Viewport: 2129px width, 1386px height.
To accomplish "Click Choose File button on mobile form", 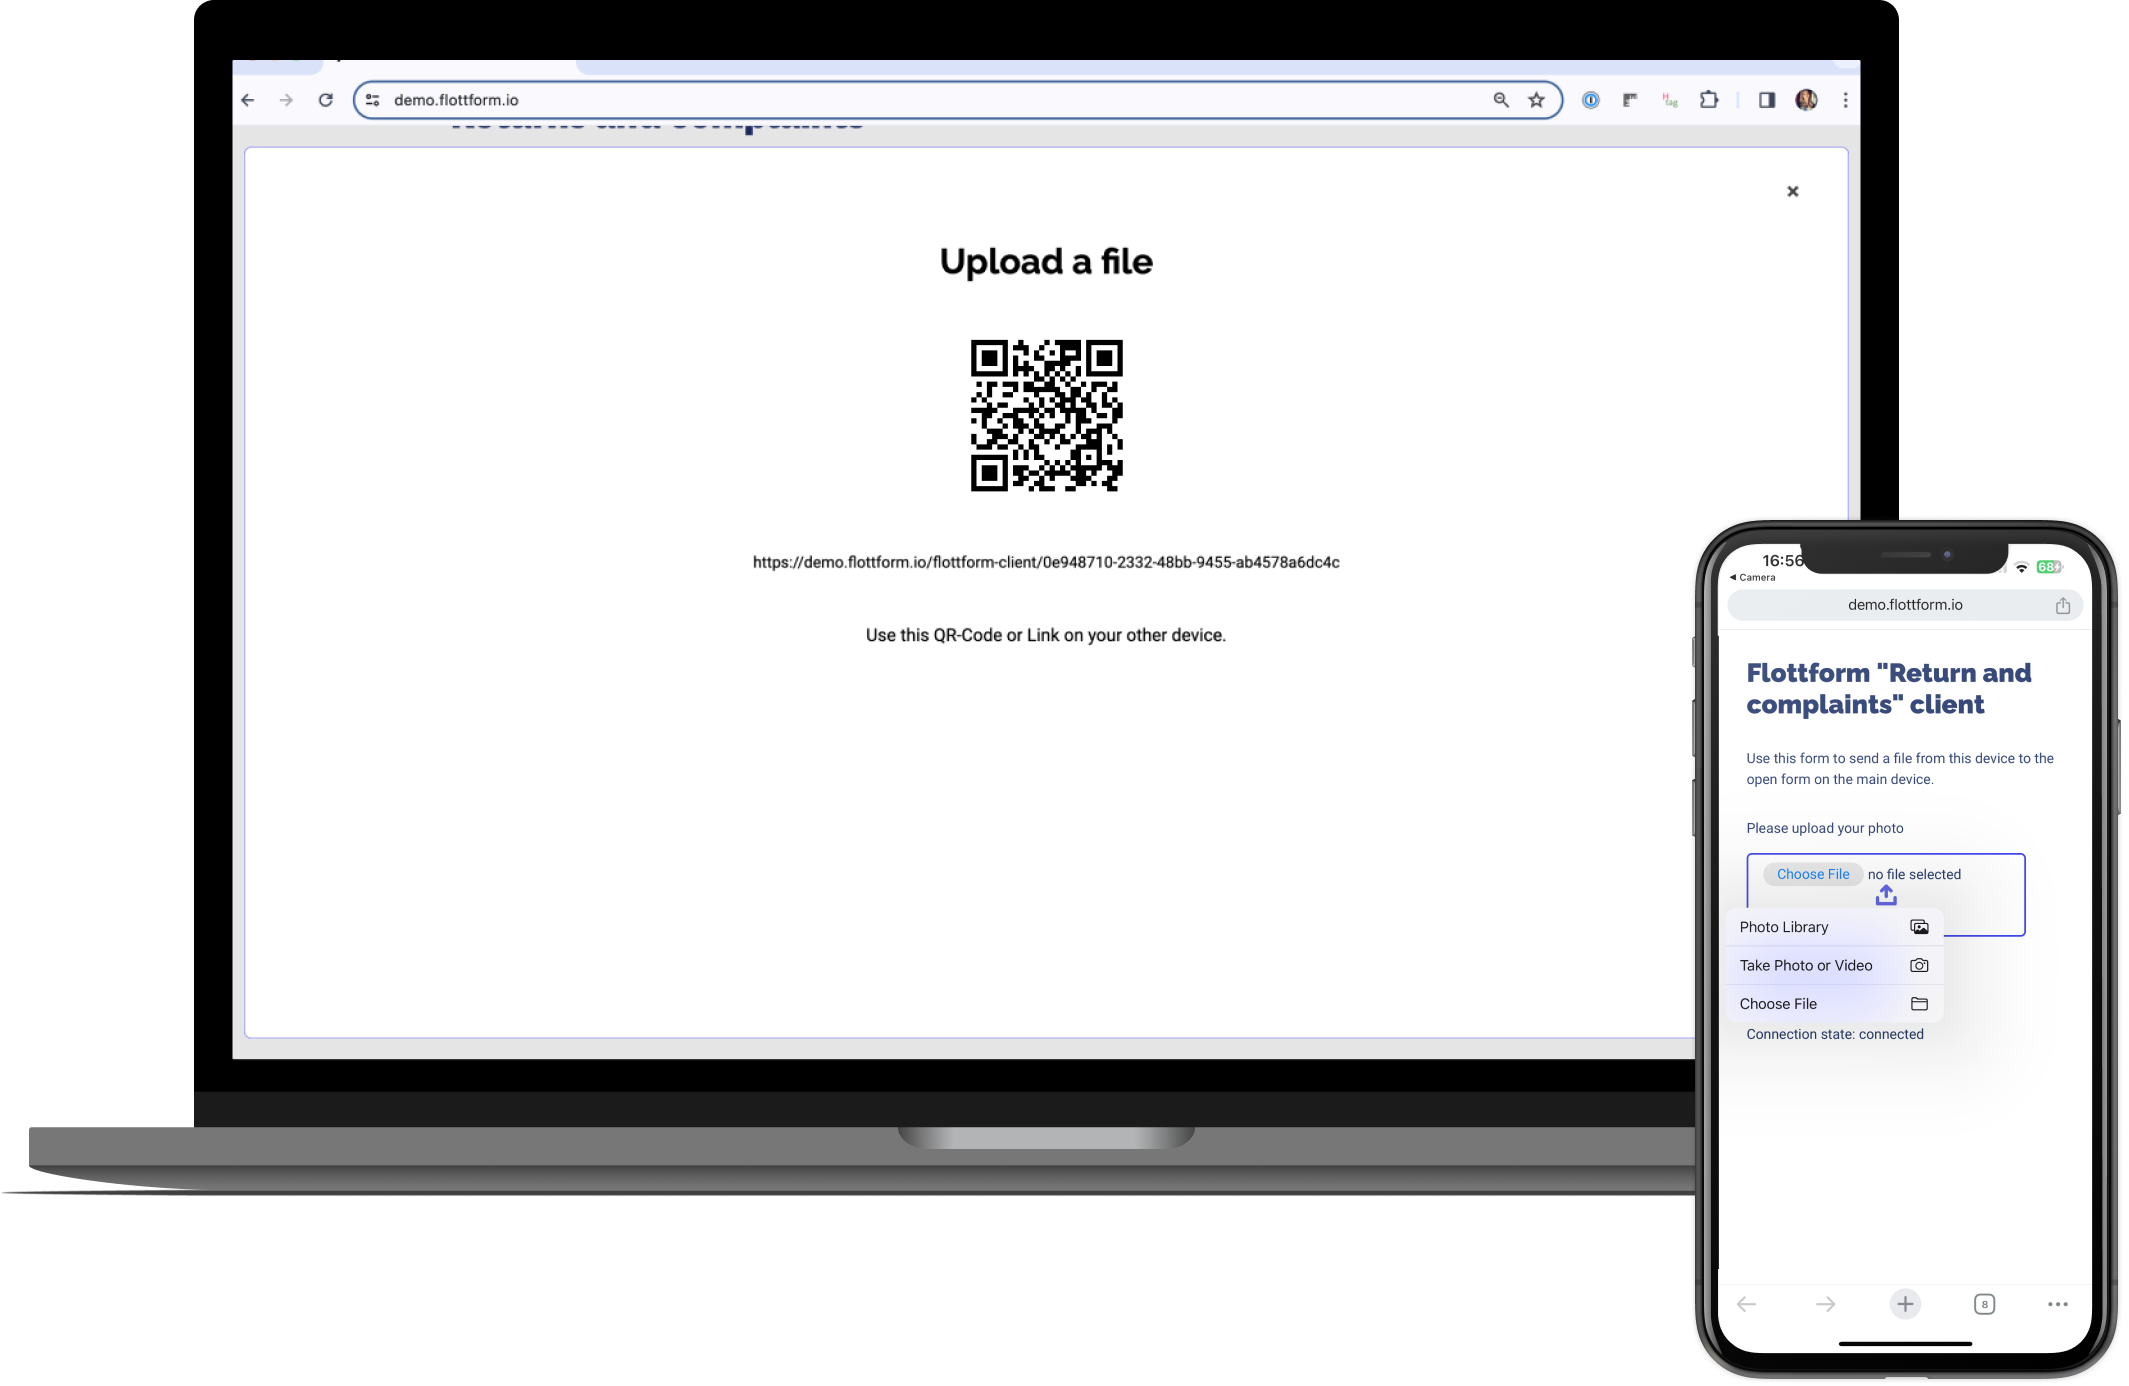I will click(1811, 872).
